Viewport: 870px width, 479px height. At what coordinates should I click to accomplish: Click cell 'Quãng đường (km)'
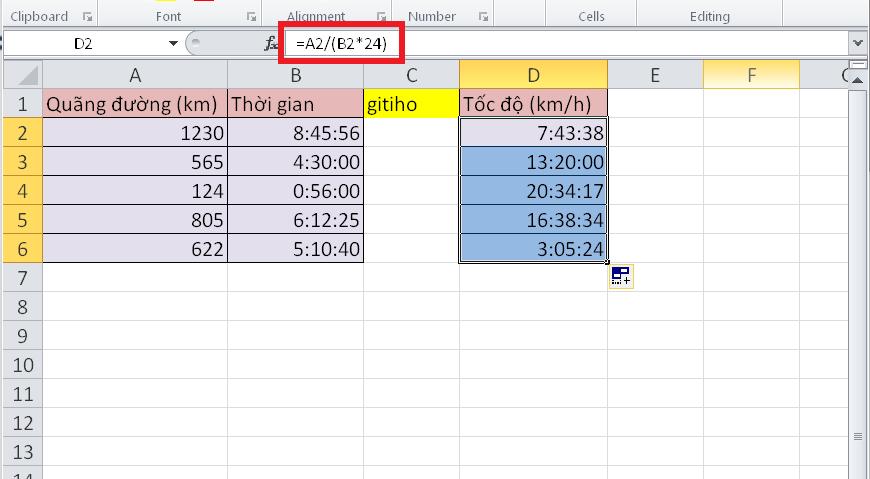tap(135, 104)
